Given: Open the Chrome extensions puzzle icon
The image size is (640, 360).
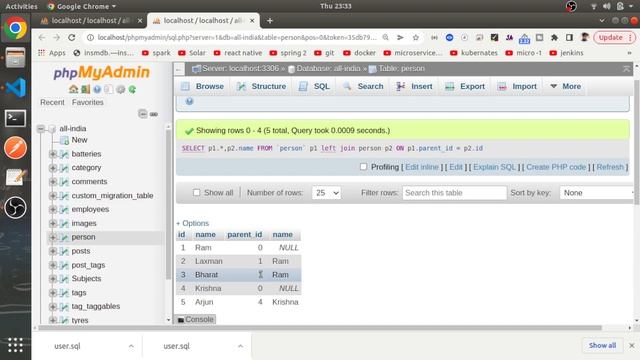Looking at the screenshot, I should (x=554, y=38).
